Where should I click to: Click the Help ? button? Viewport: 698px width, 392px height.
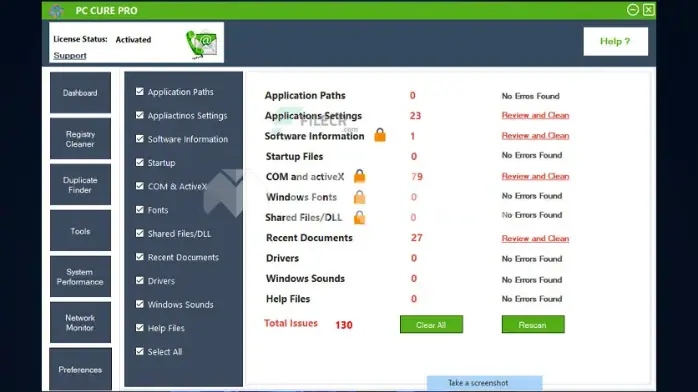(x=616, y=41)
